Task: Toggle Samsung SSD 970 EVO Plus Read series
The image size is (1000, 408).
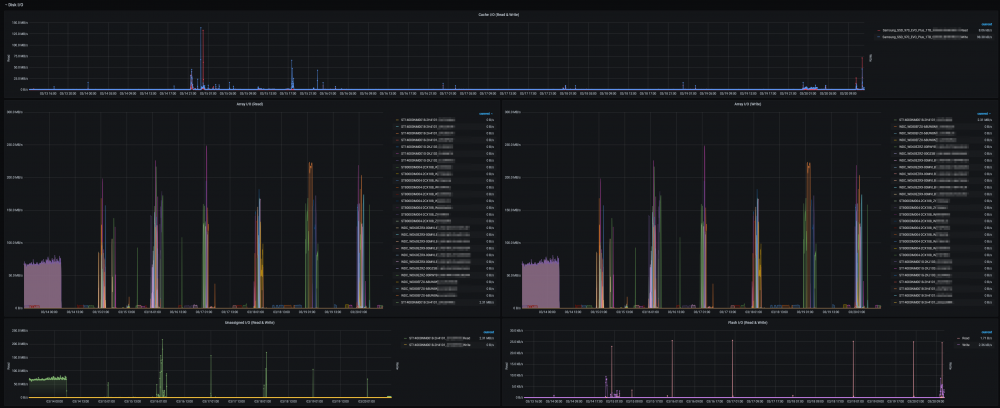Action: [x=925, y=30]
